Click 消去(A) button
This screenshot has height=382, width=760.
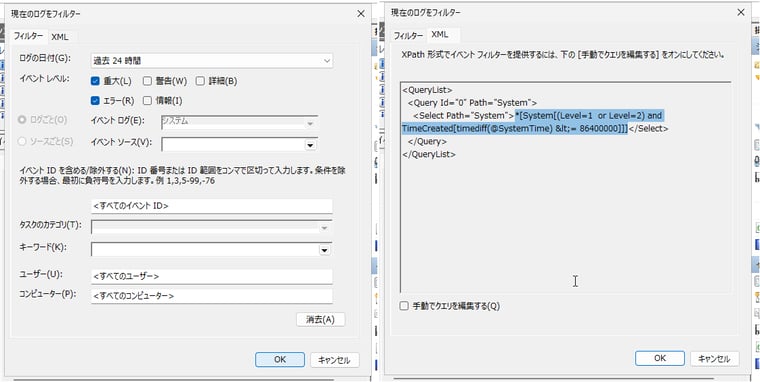(320, 319)
